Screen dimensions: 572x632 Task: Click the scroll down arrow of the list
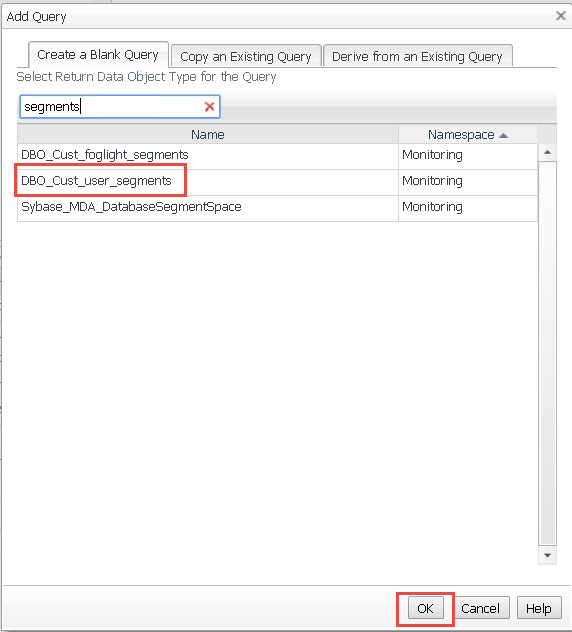pyautogui.click(x=547, y=555)
